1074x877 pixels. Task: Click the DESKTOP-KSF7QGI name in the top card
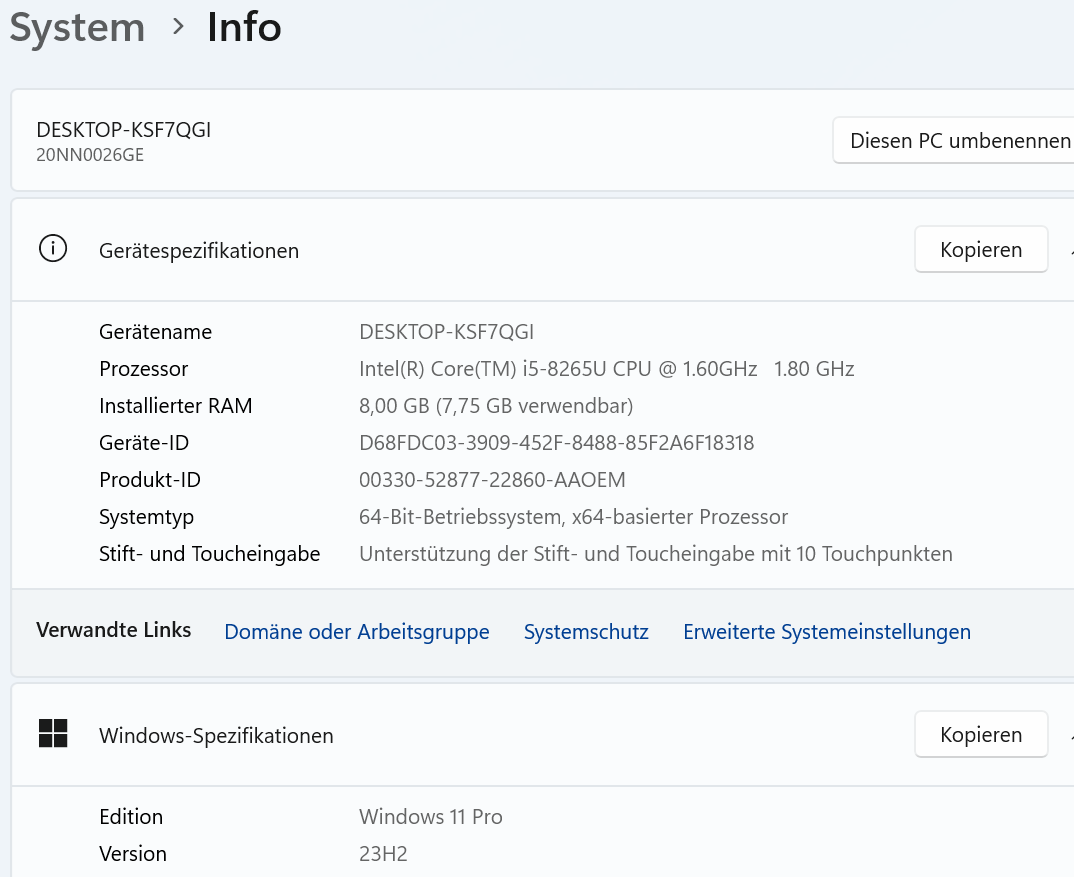[124, 129]
